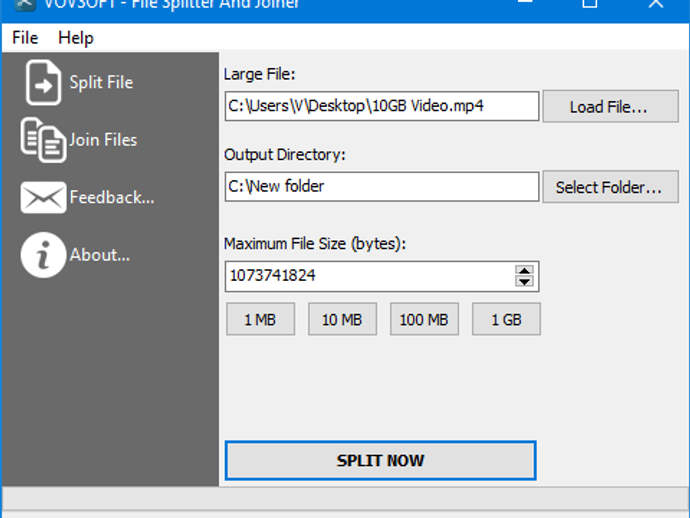
Task: Set size preset to 1 GB
Action: click(x=506, y=320)
